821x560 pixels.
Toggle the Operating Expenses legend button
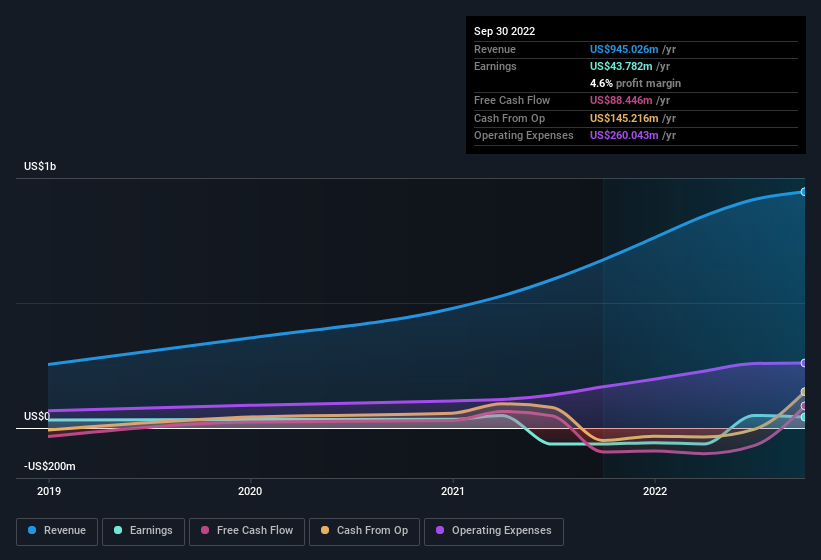click(494, 531)
